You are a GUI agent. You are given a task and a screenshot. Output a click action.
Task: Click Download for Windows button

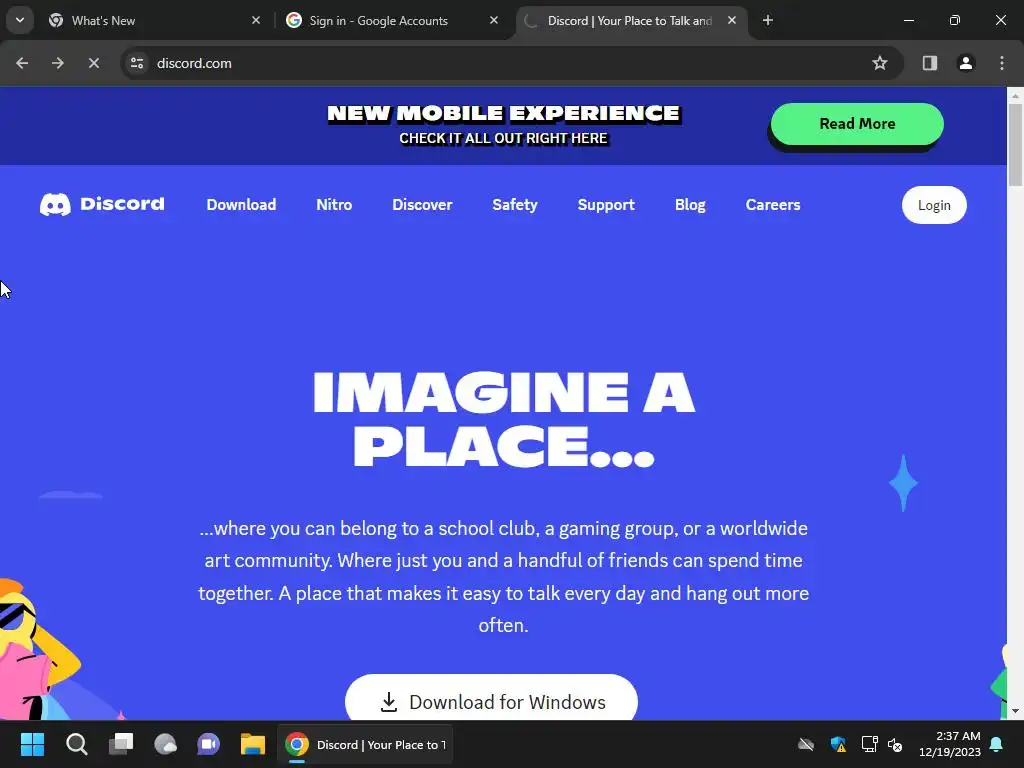(491, 697)
